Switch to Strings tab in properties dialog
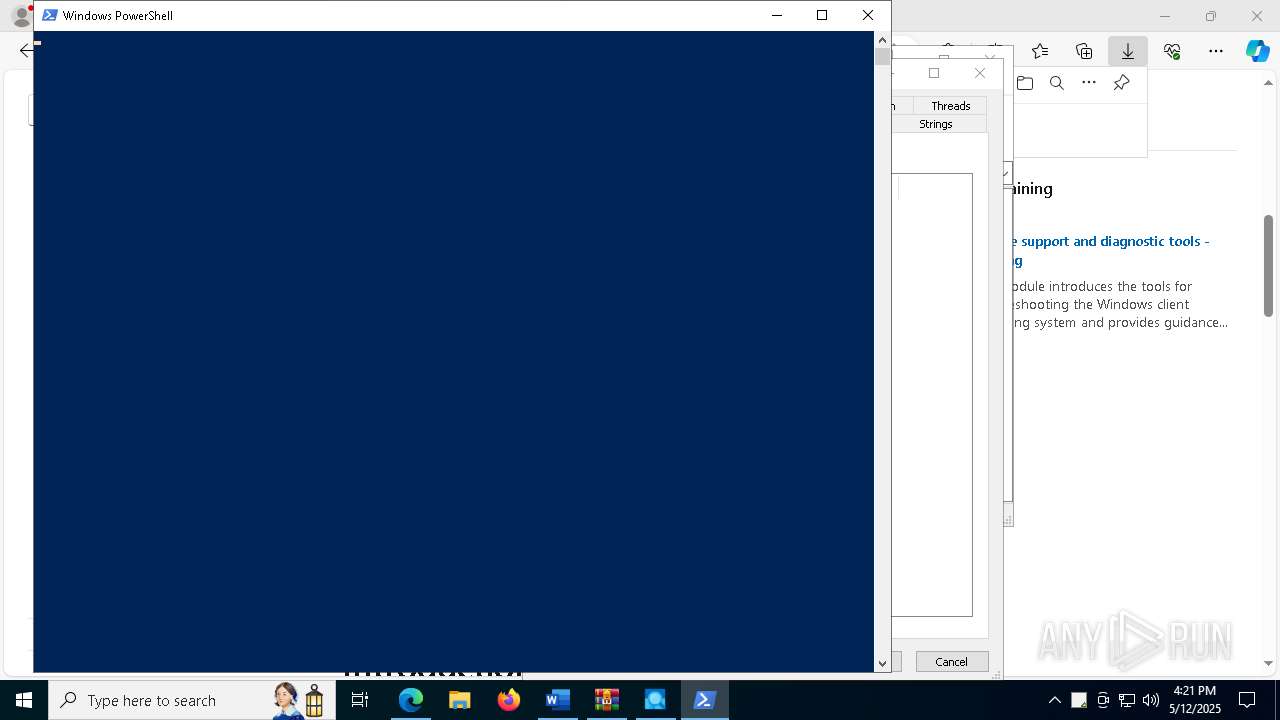 [x=936, y=124]
